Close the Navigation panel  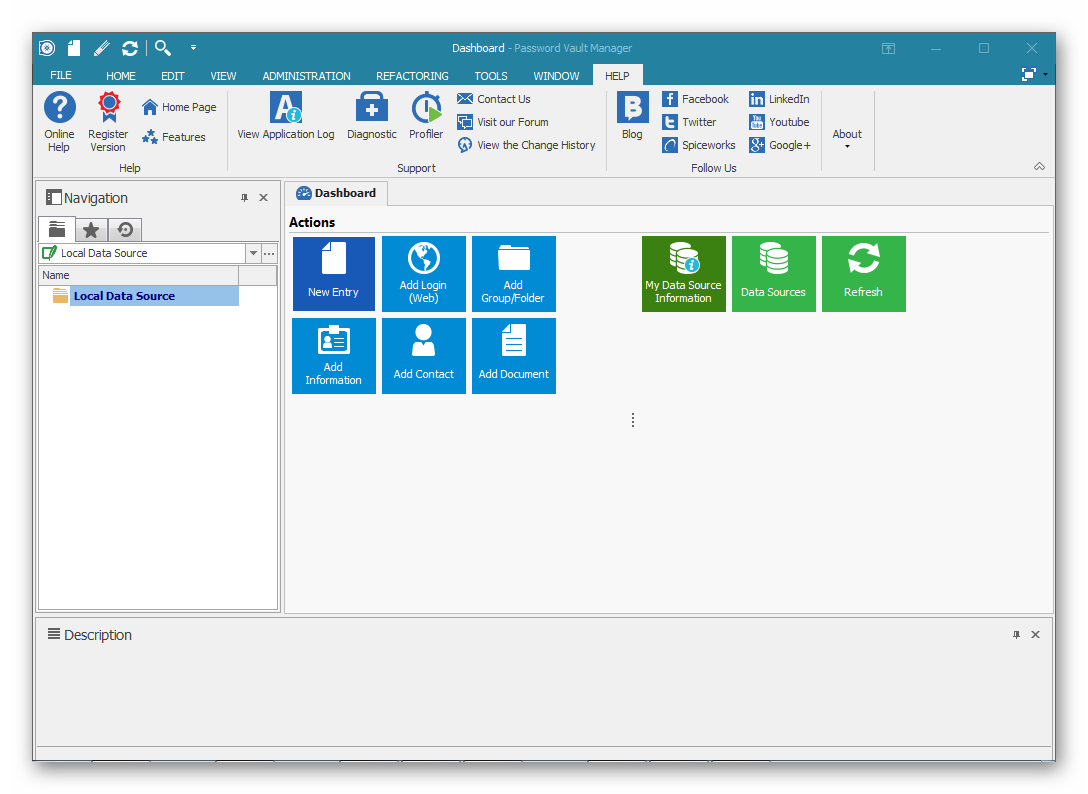tap(264, 198)
